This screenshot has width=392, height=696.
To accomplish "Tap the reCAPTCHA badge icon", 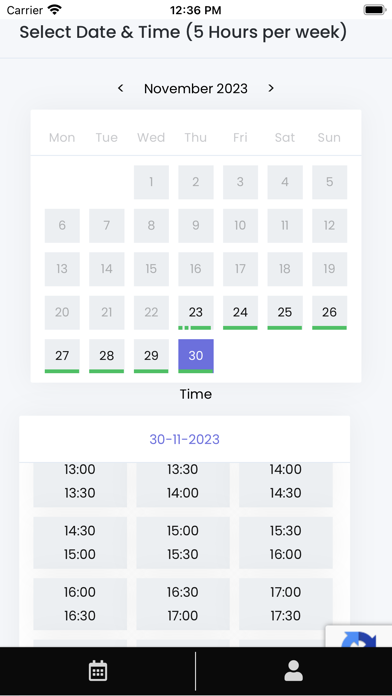I will [x=359, y=637].
